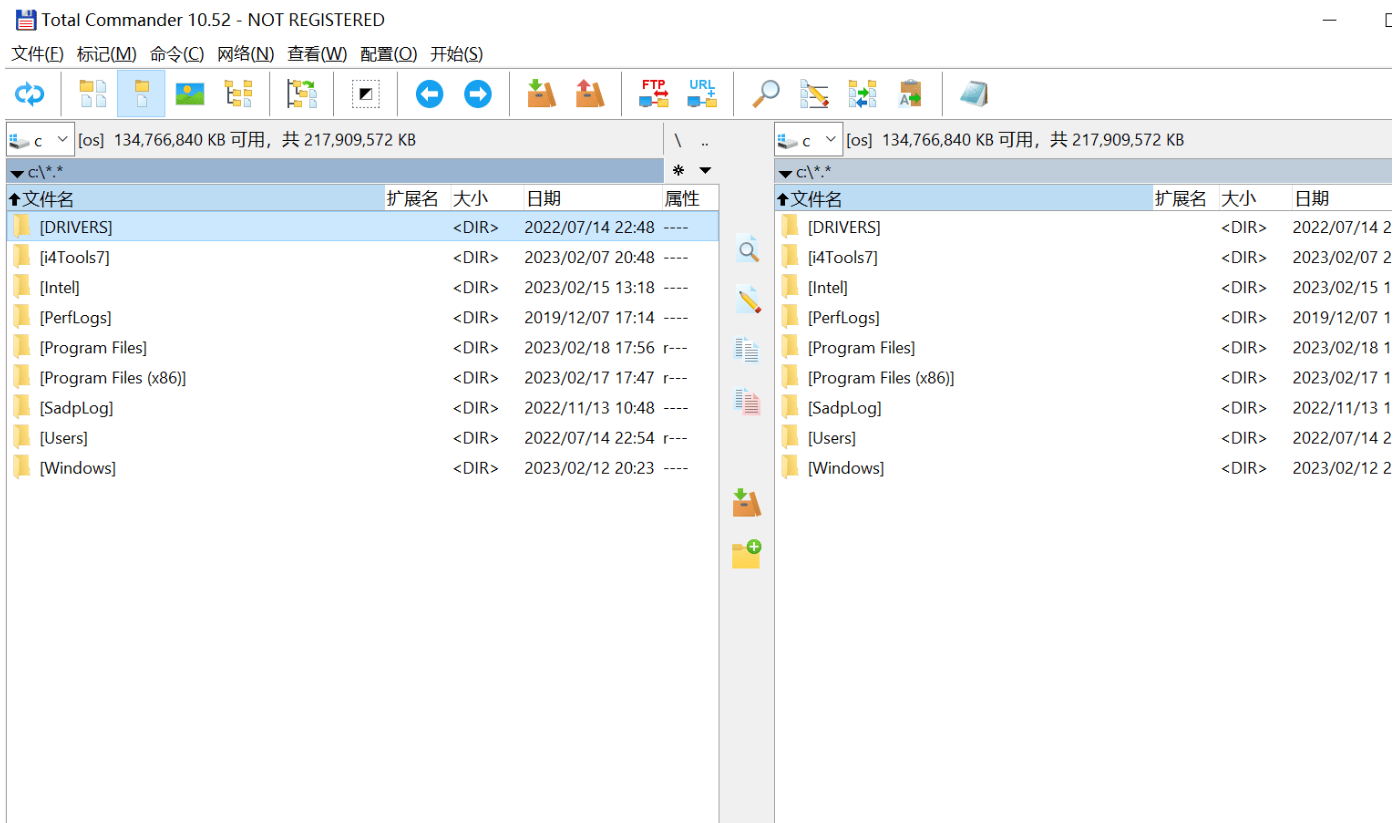Click copy names to clipboard icon
The height and width of the screenshot is (823, 1396).
click(910, 94)
